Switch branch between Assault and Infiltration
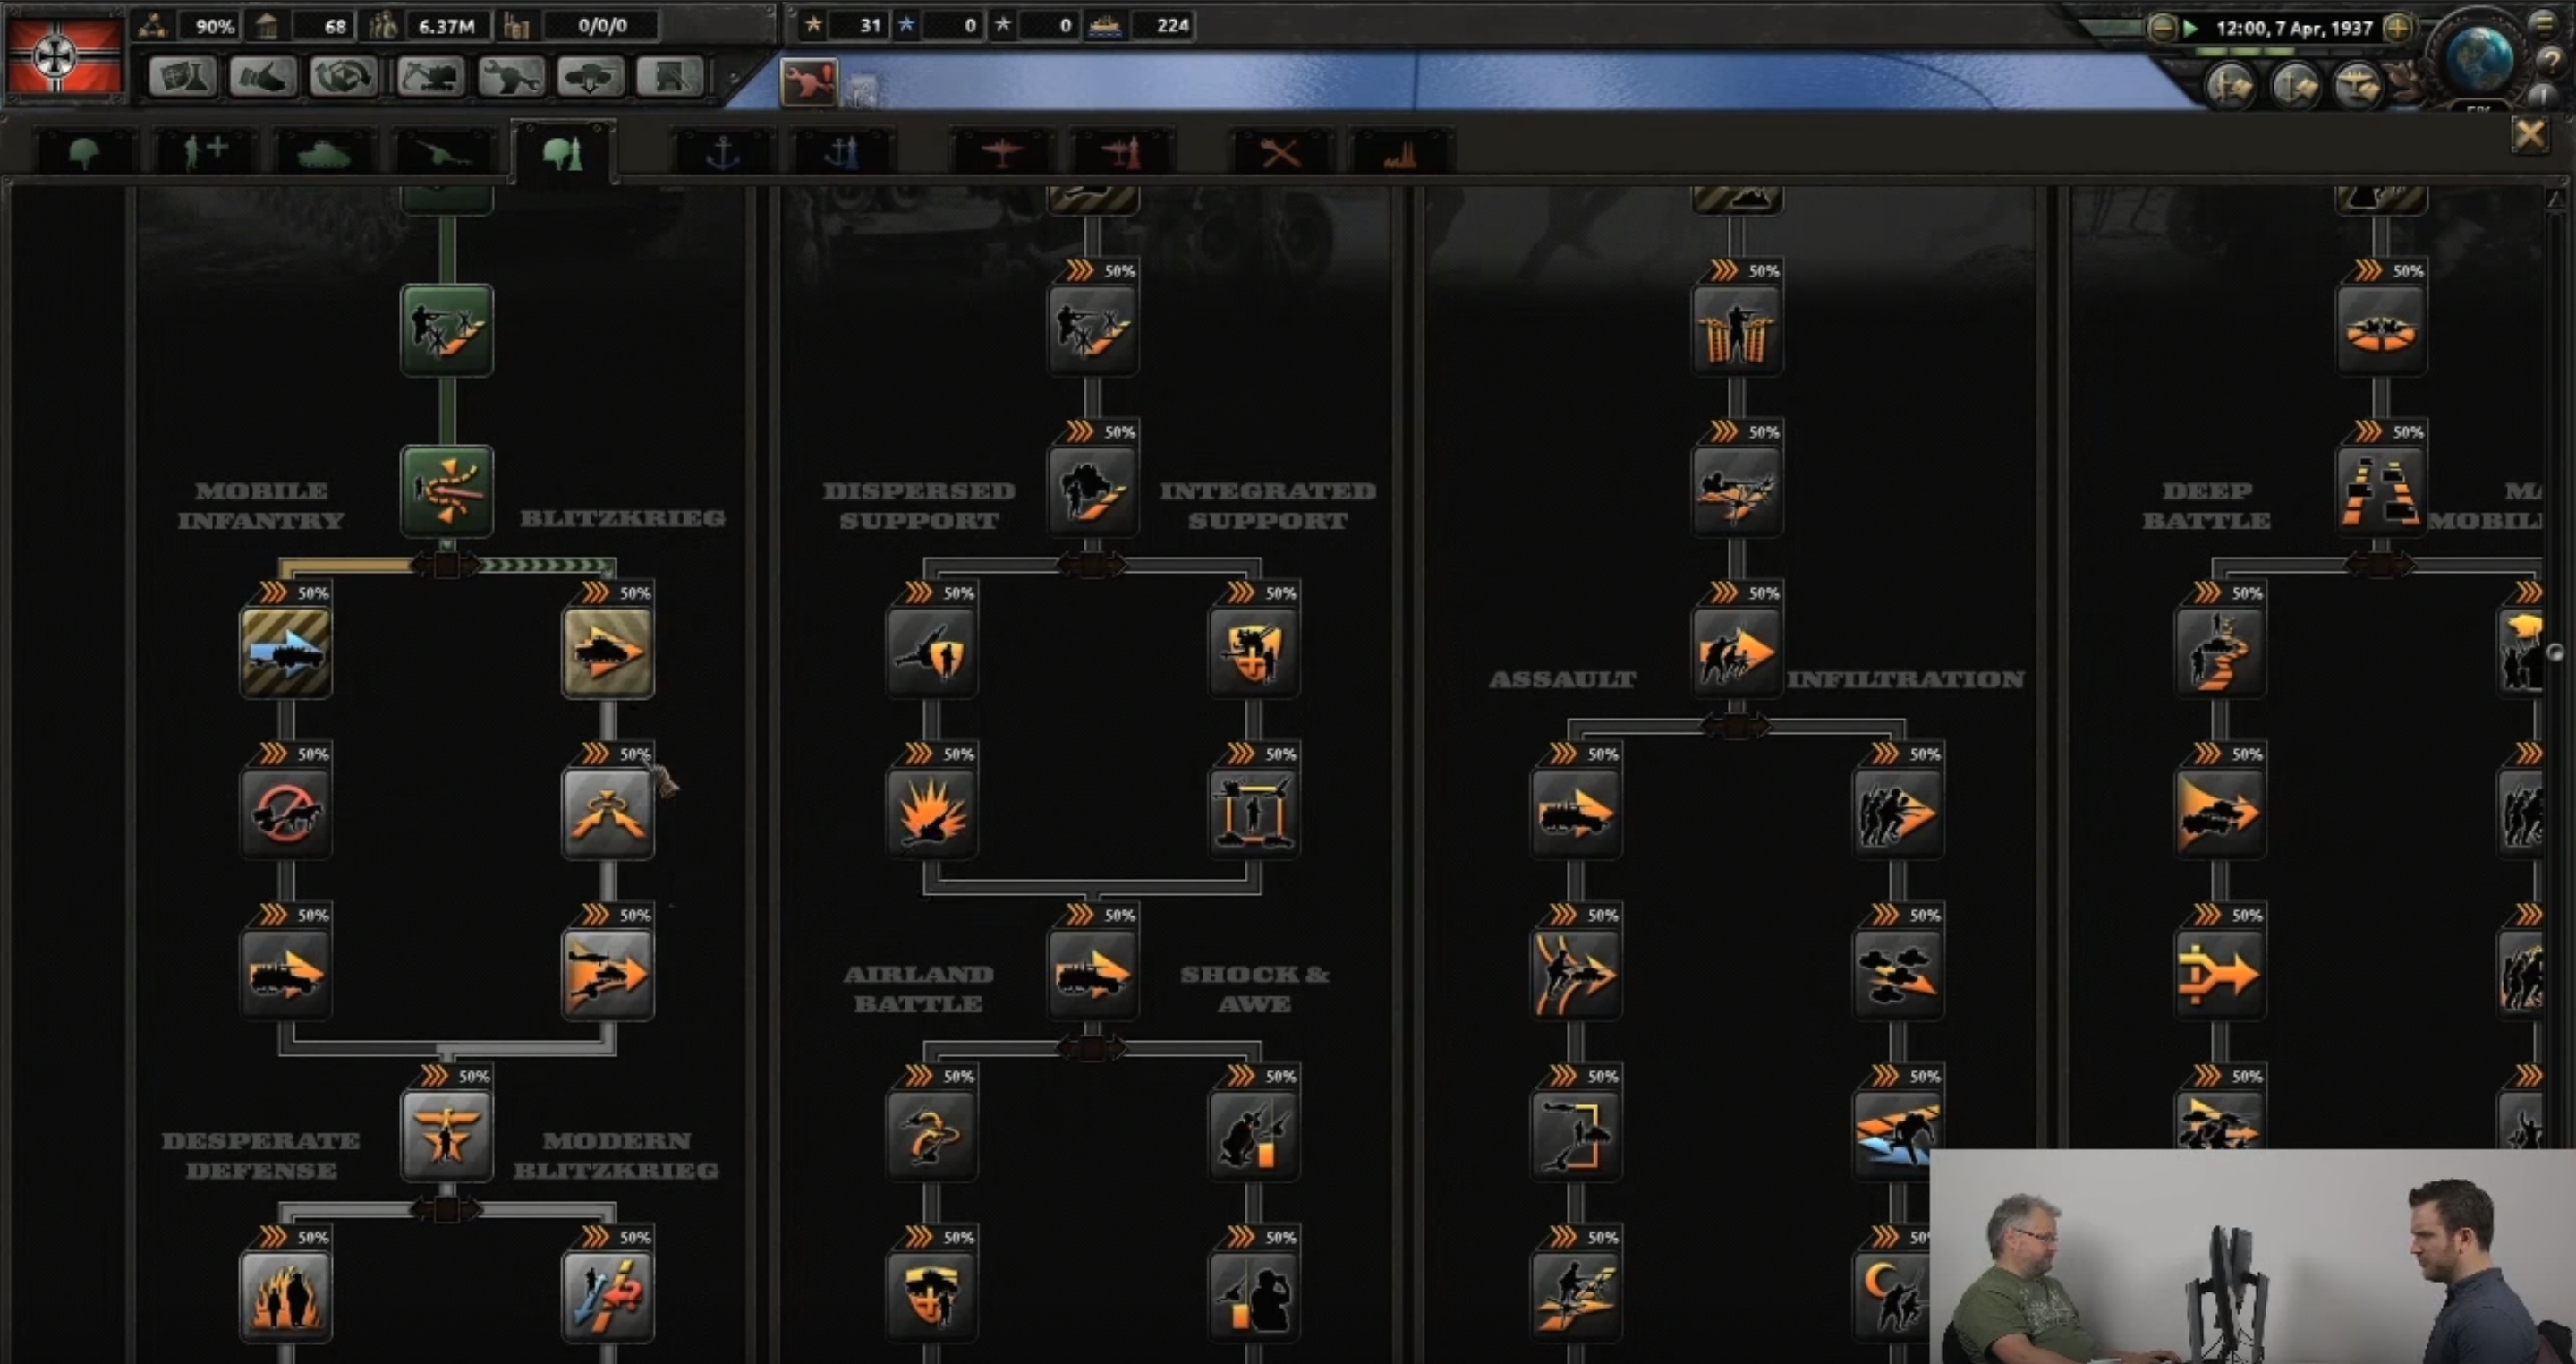The image size is (2576, 1364). point(1736,727)
